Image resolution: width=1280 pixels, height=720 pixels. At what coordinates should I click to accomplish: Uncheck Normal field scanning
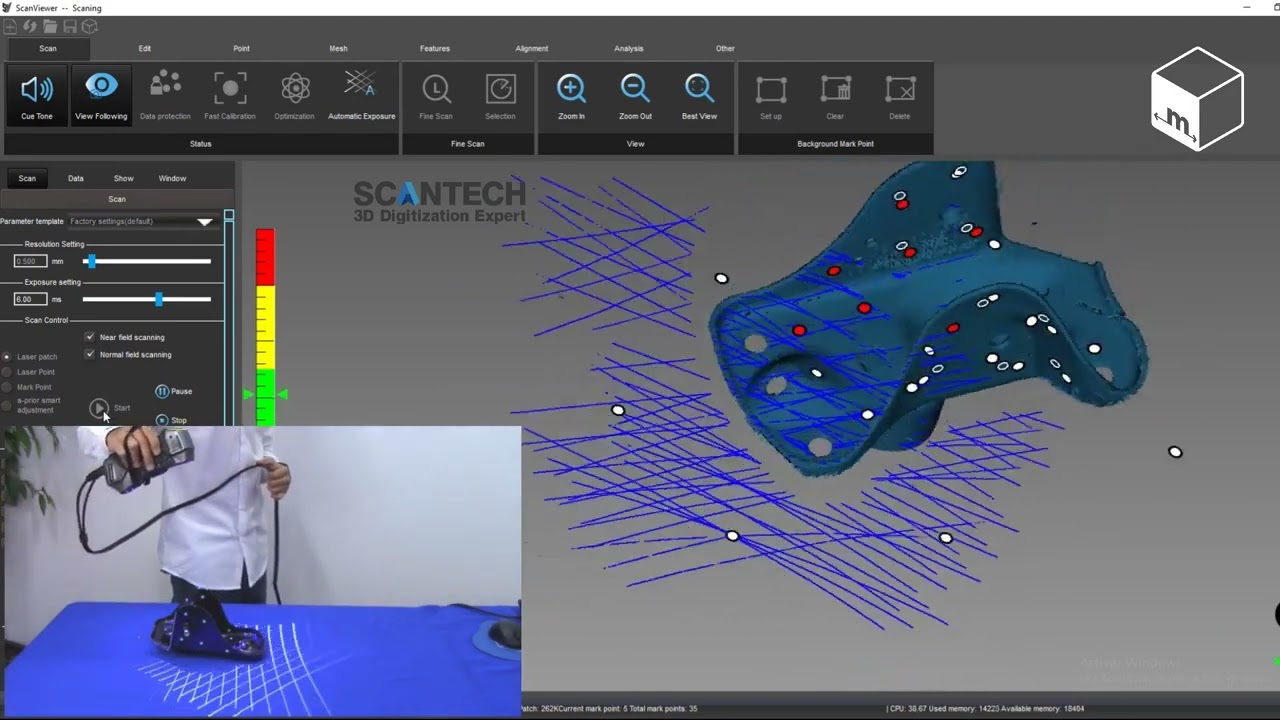90,354
